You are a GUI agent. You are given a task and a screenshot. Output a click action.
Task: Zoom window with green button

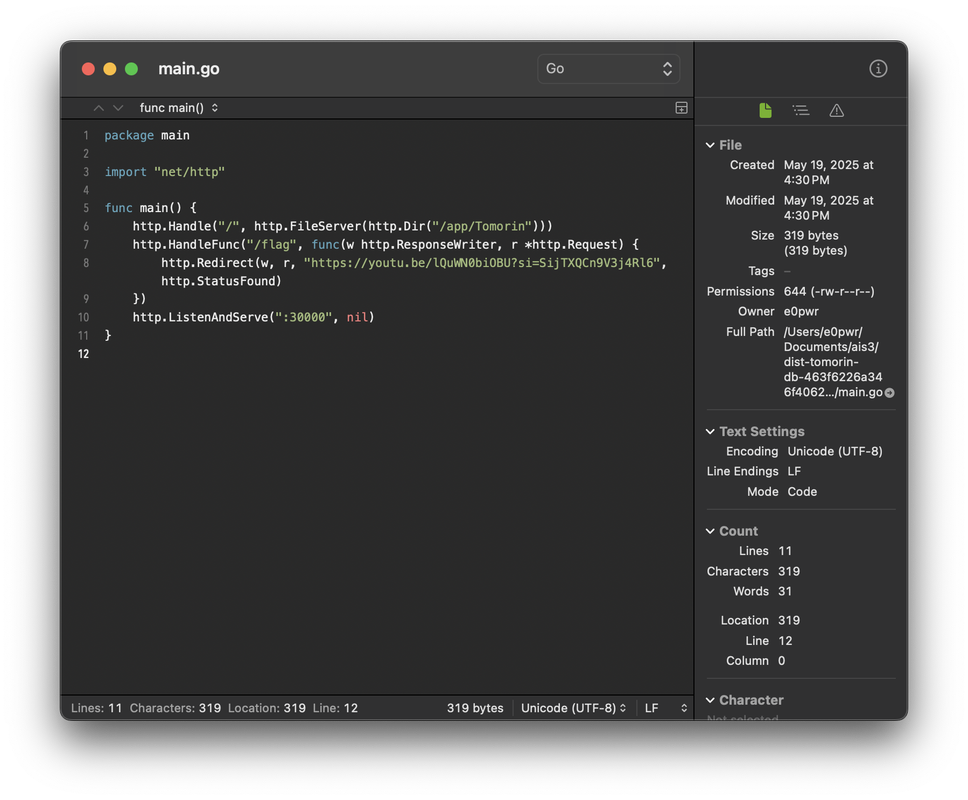[131, 69]
